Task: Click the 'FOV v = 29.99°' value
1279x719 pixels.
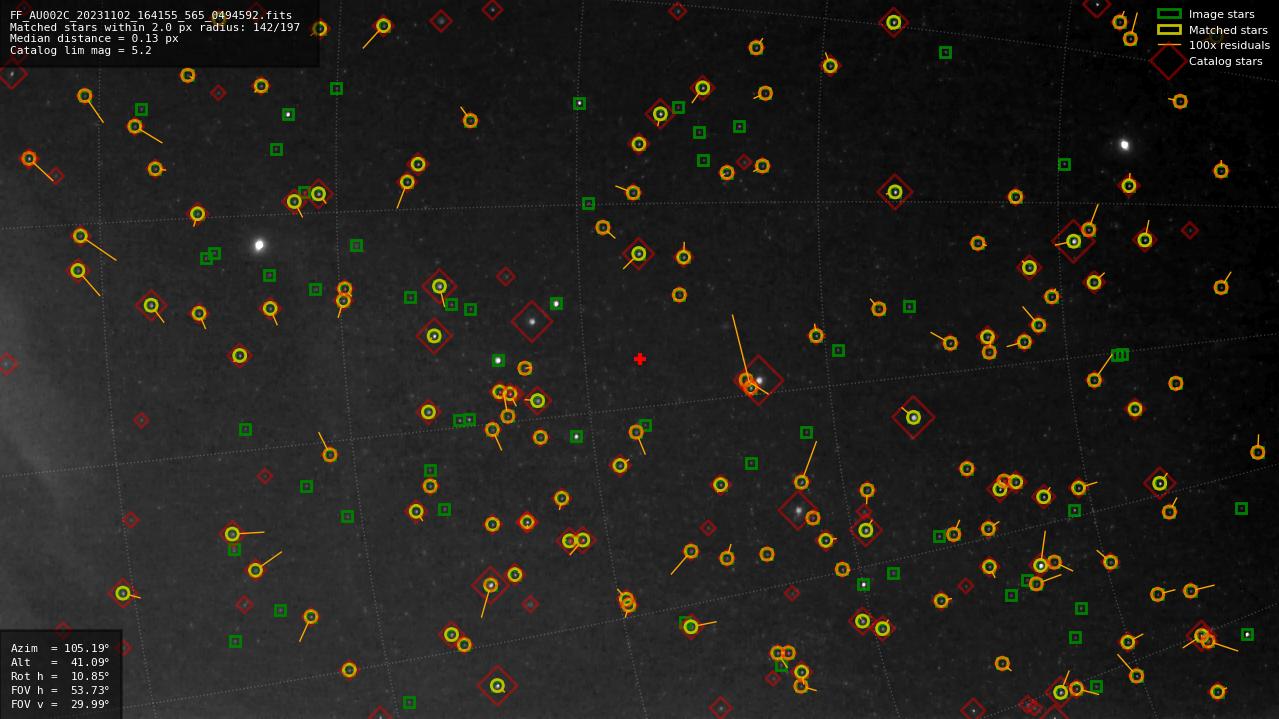Action: tap(60, 704)
